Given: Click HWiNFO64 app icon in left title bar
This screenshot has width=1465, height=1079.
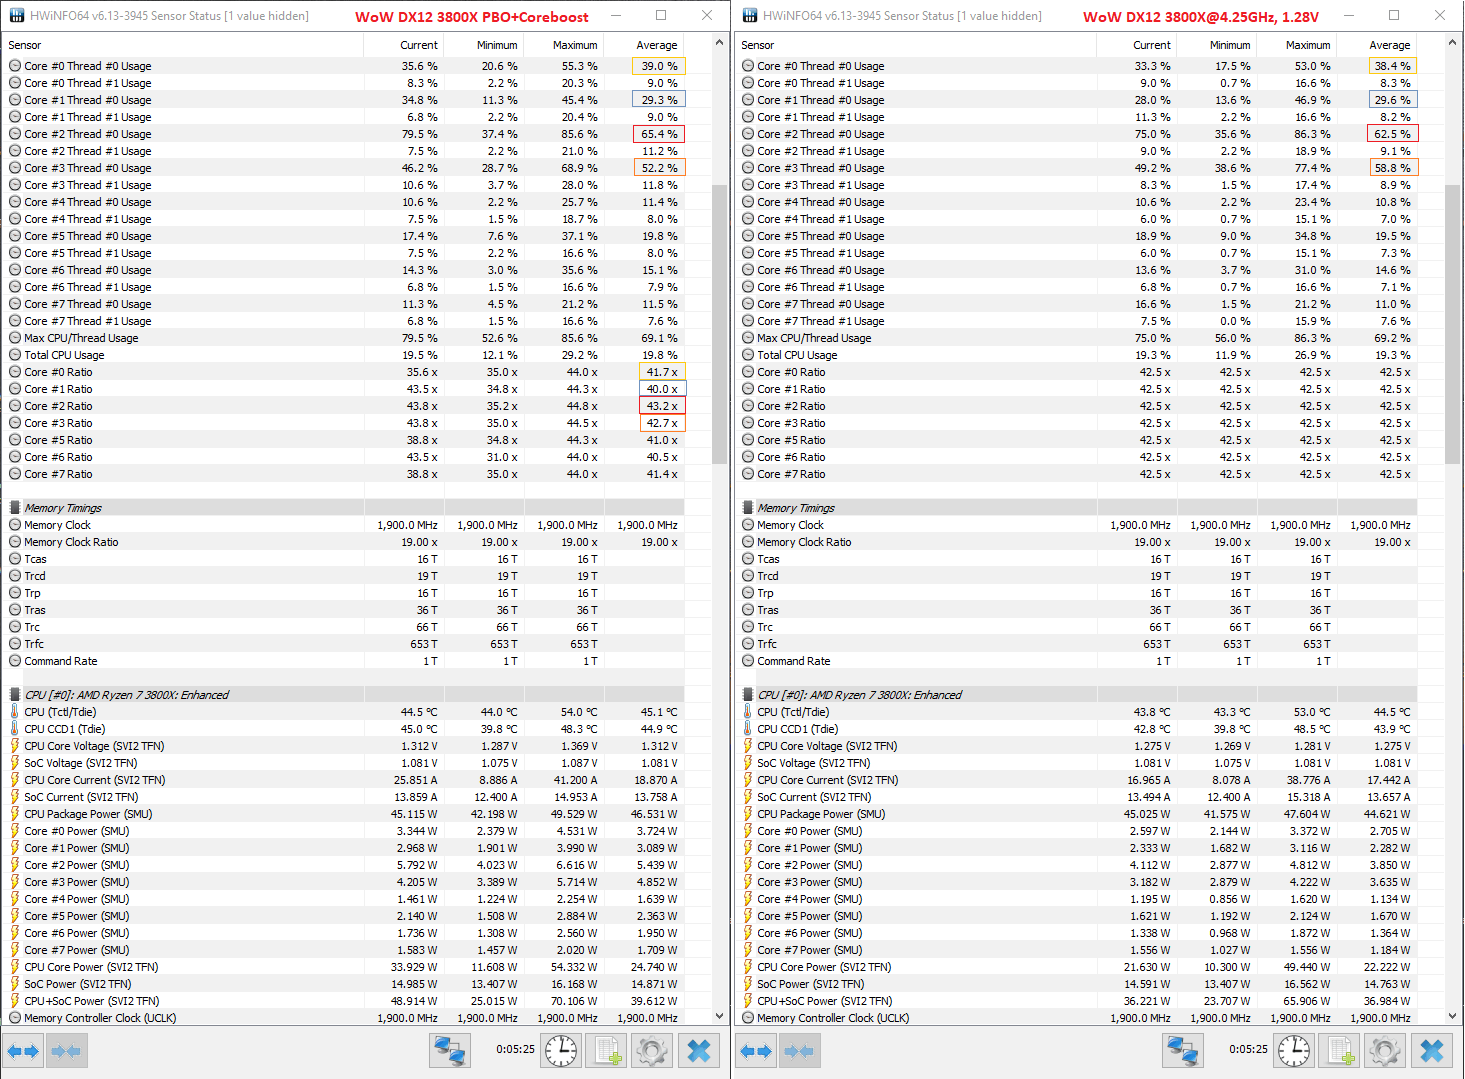Looking at the screenshot, I should 15,16.
